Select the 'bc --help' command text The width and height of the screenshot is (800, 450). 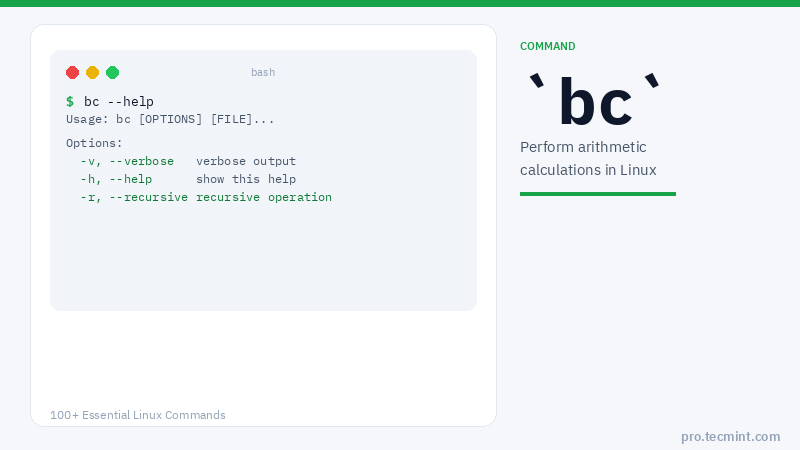[119, 102]
